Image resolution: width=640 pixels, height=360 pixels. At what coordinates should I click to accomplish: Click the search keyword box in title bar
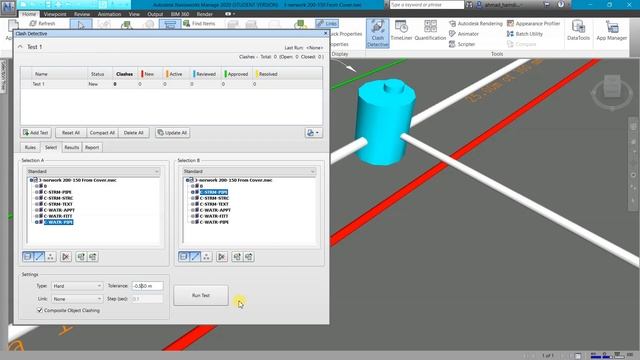(427, 4)
